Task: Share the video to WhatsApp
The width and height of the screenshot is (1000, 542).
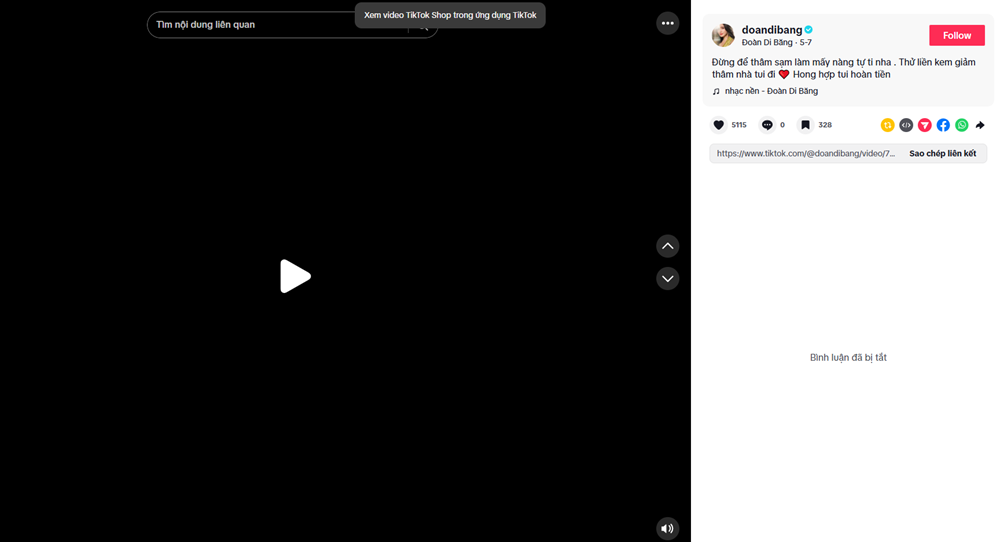Action: click(962, 125)
